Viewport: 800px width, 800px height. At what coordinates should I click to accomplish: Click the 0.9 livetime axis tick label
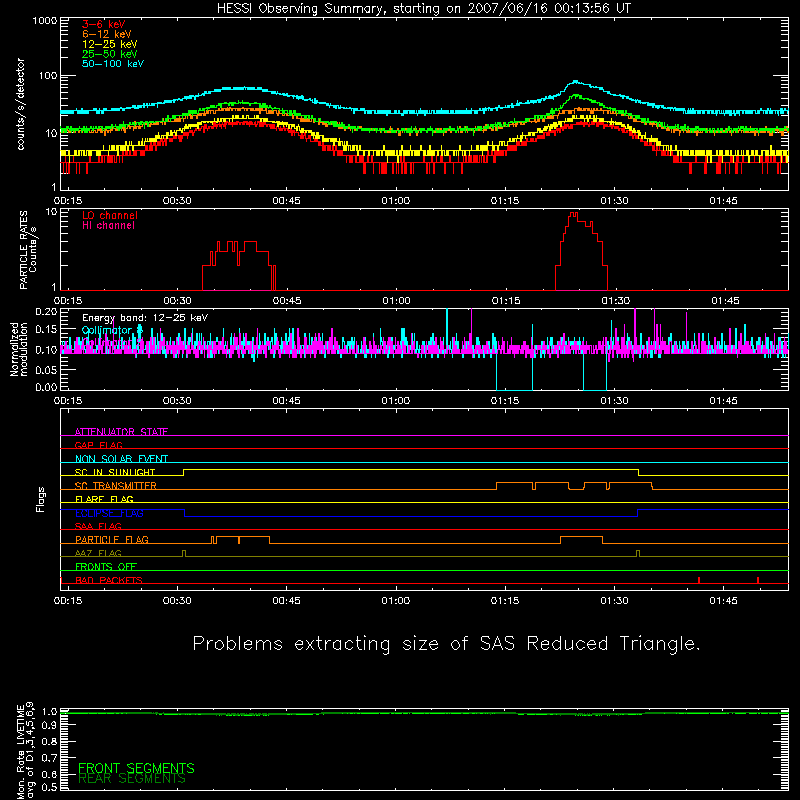(x=49, y=726)
